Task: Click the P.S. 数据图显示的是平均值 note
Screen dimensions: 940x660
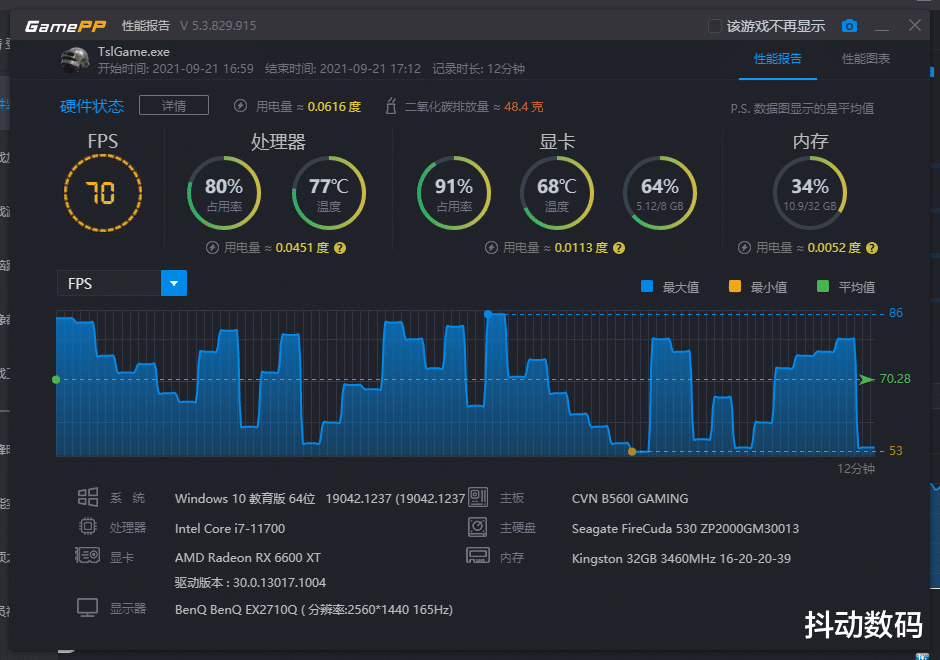Action: [802, 109]
